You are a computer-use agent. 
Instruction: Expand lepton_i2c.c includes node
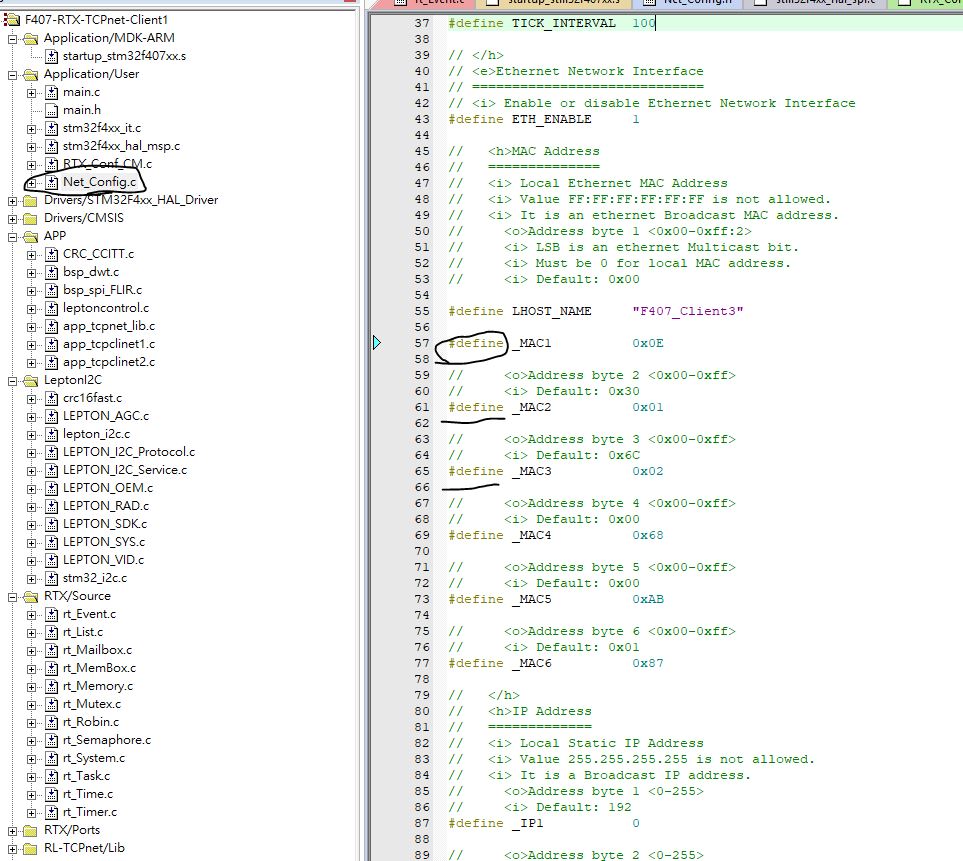pyautogui.click(x=31, y=435)
